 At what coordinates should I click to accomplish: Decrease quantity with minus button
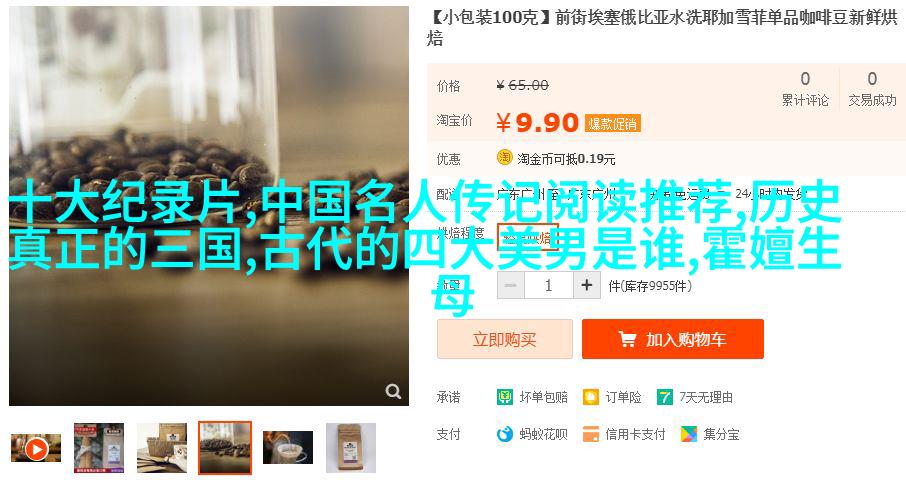click(x=511, y=285)
